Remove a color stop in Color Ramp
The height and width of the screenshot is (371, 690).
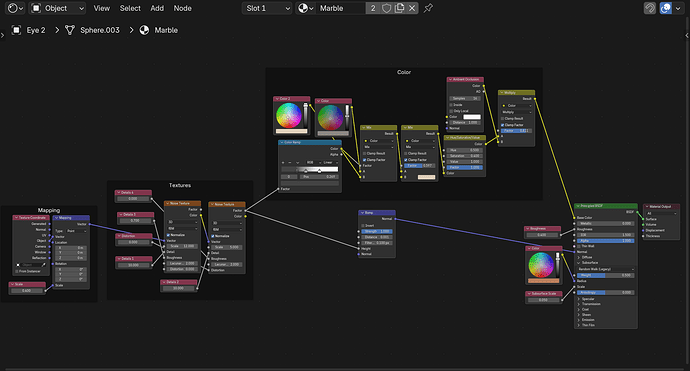click(290, 162)
